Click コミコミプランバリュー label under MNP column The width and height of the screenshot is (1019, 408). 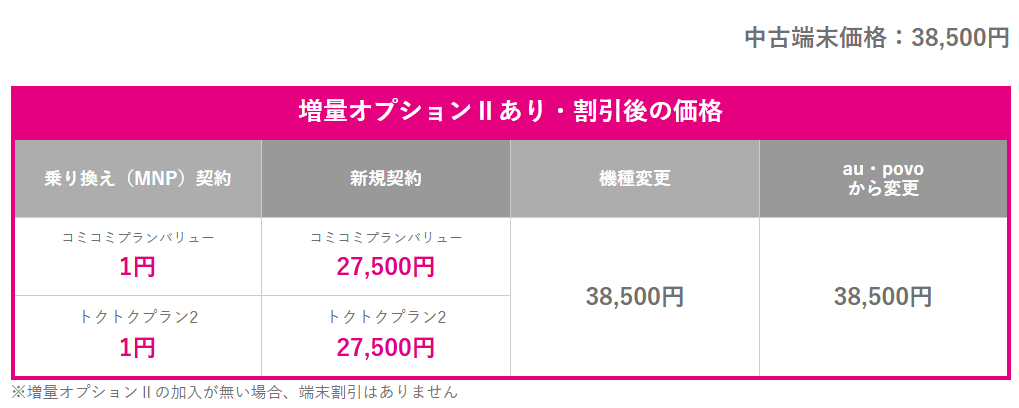tap(138, 238)
